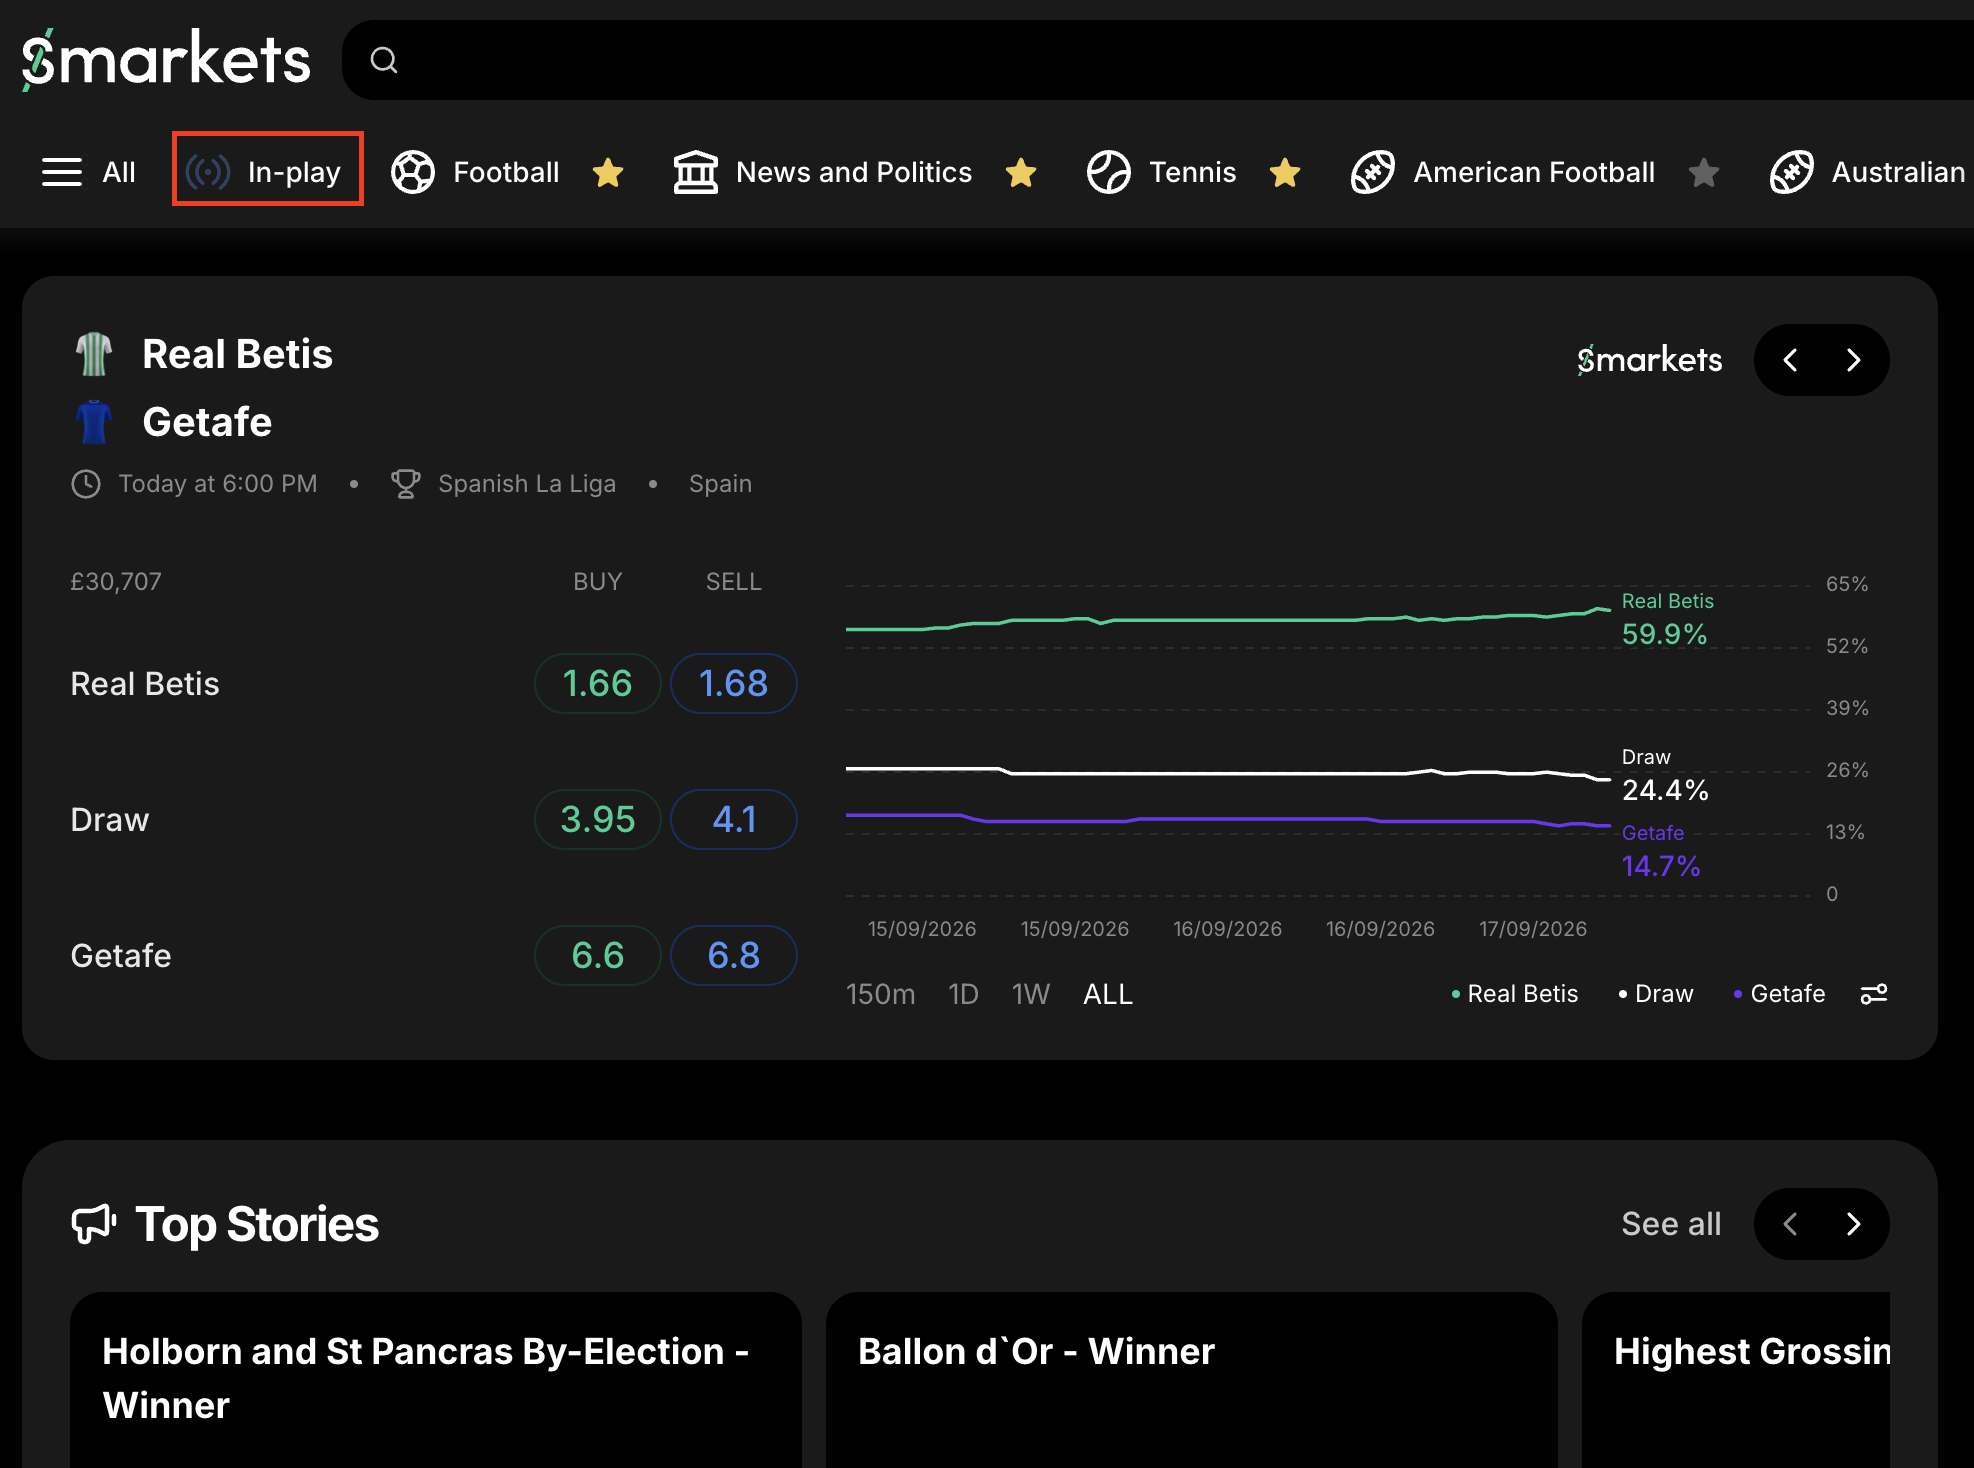The image size is (1974, 1468).
Task: Focus the top search input field
Action: tap(1158, 60)
